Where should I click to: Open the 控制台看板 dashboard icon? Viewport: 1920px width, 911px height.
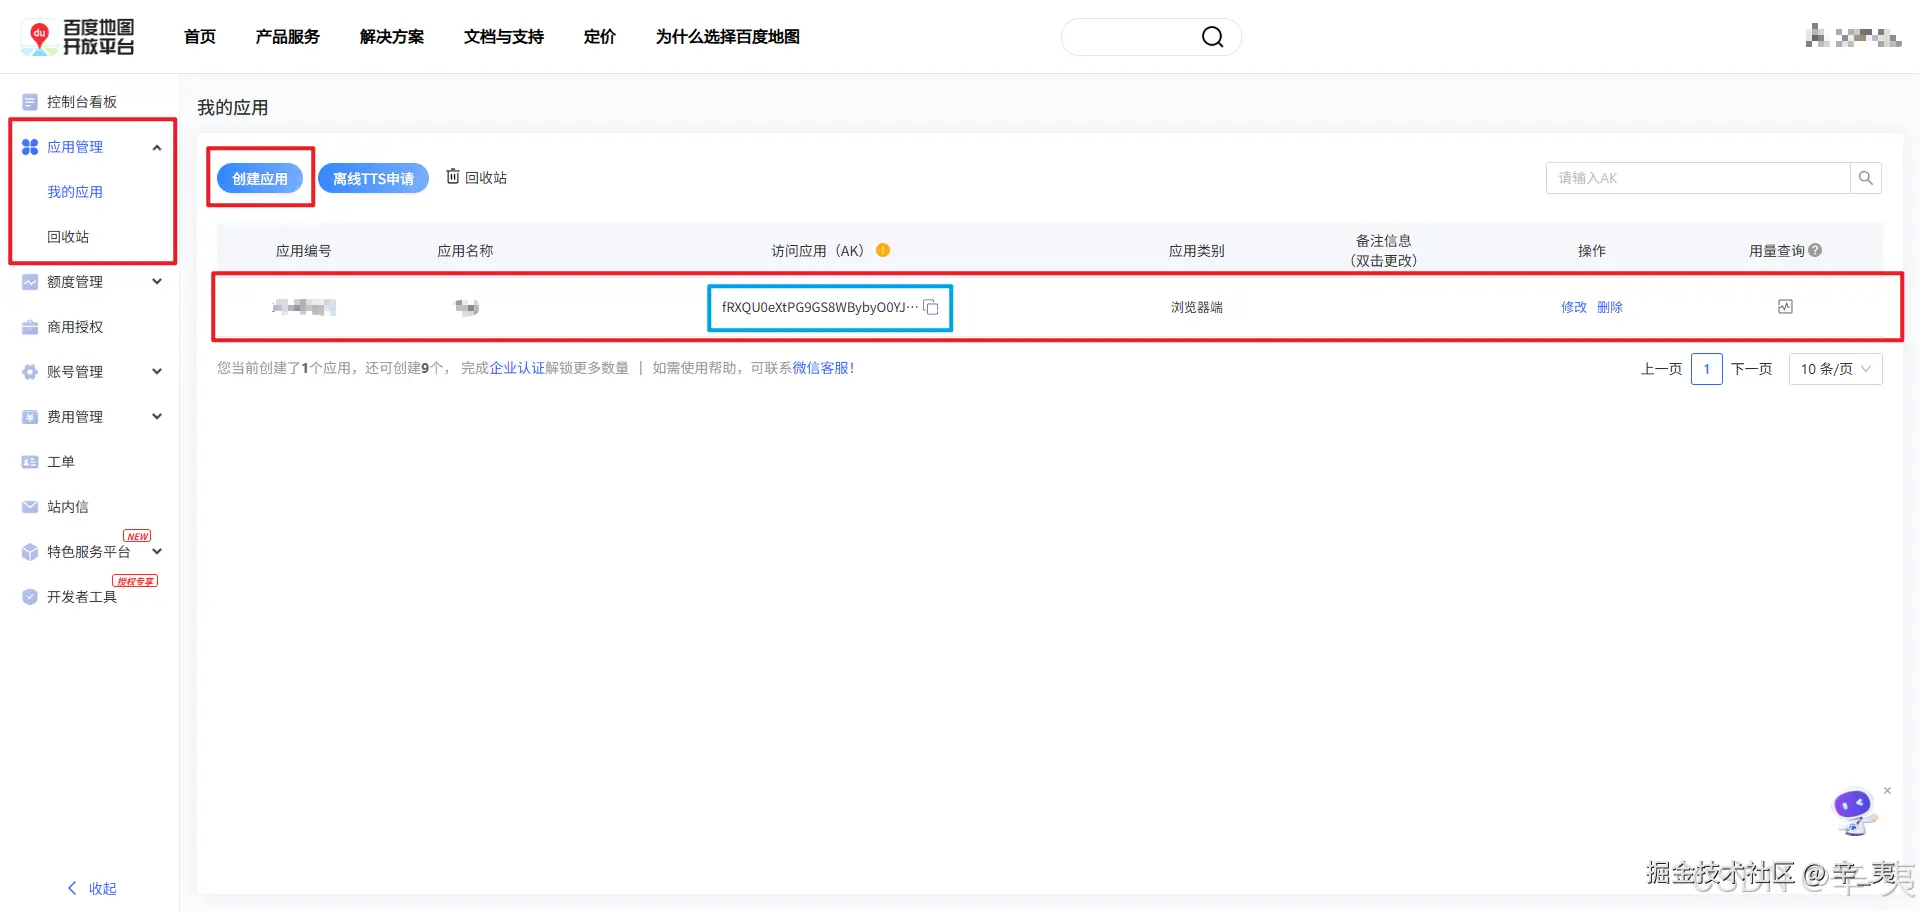[30, 102]
